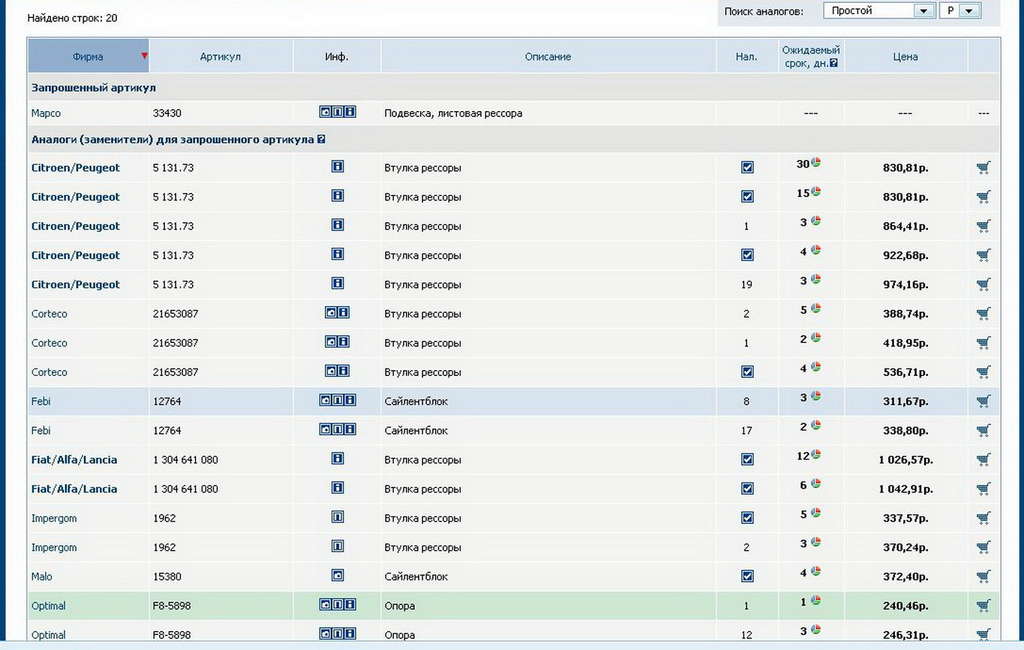Click the Febi link in the 311,67р. row

point(40,401)
